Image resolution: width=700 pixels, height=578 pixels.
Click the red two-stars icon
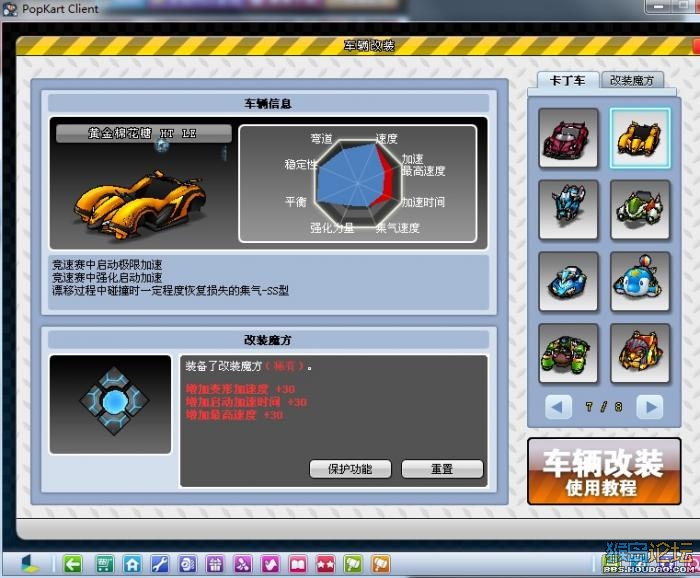[325, 565]
